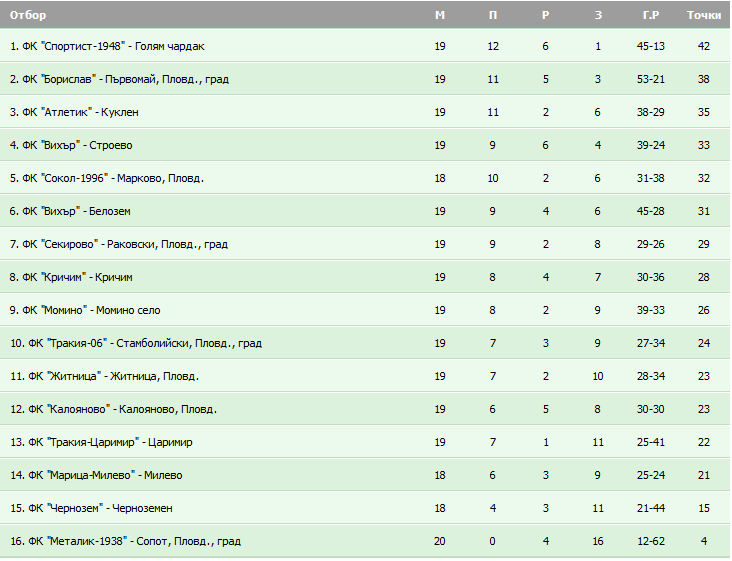Open ФК Марица-Милево team entry

tap(96, 476)
